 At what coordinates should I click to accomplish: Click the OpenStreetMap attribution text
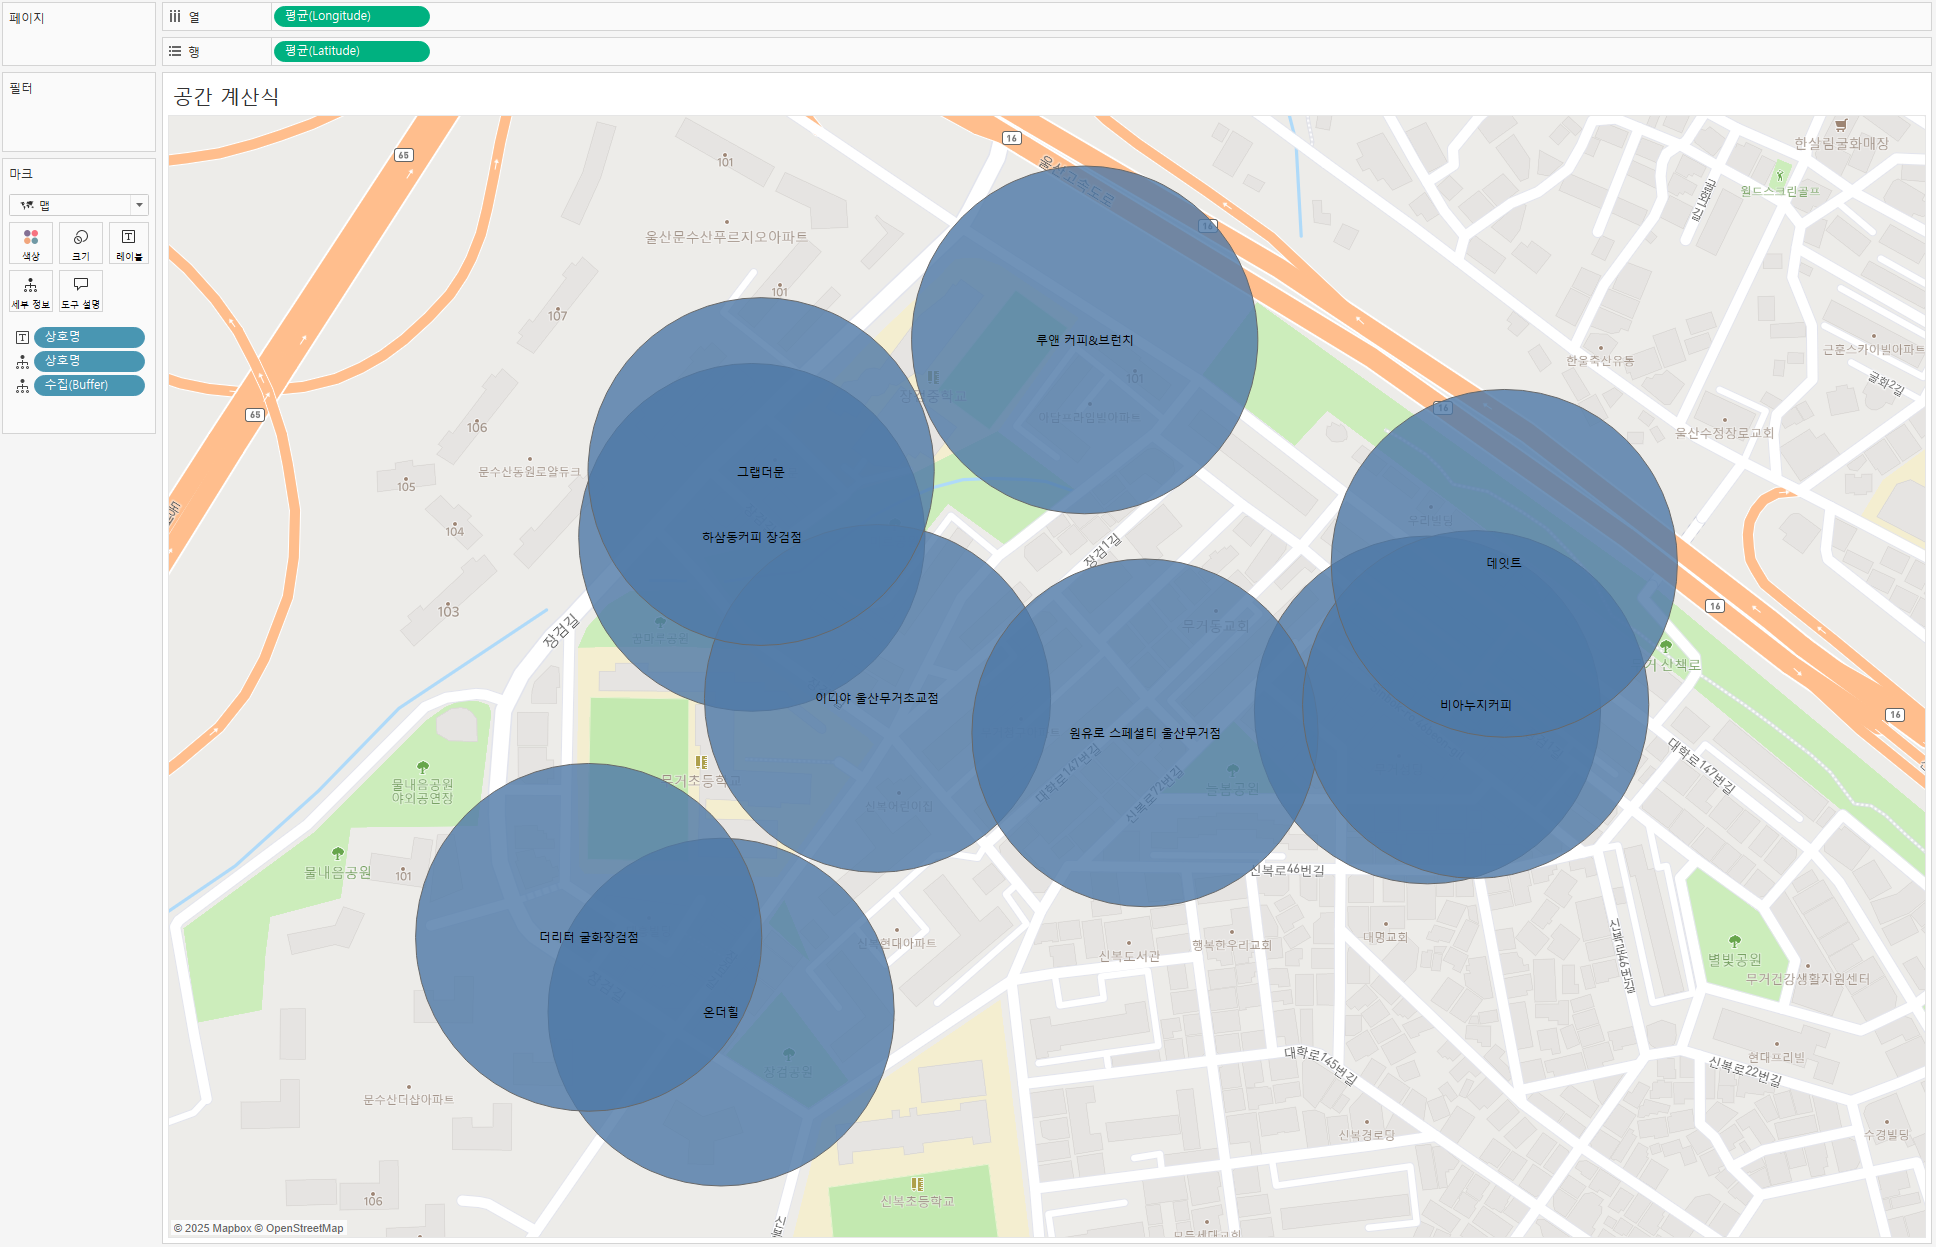click(x=304, y=1228)
